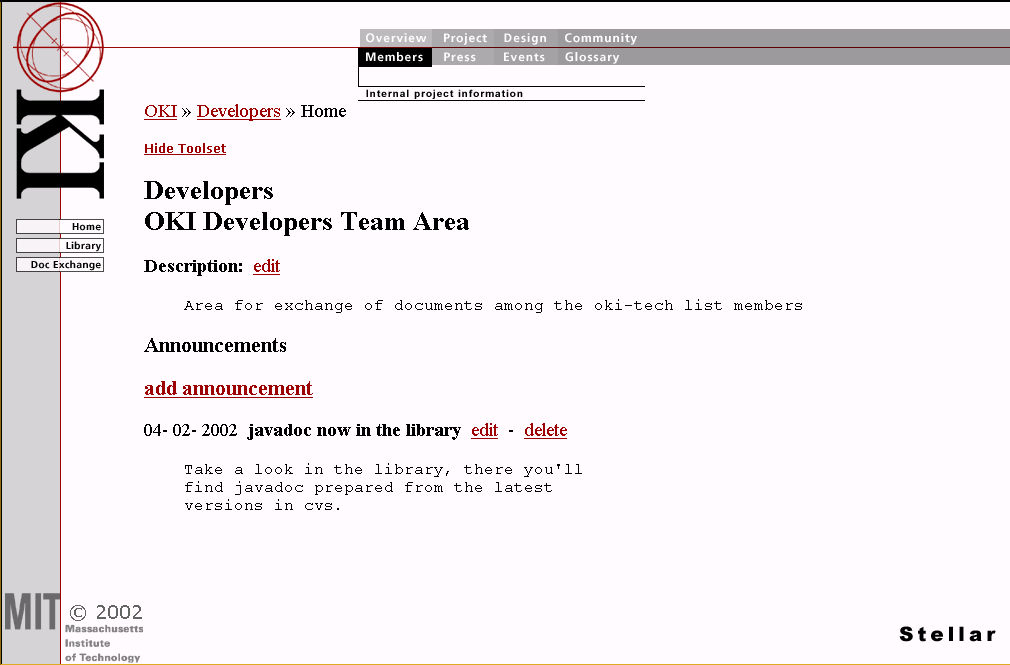Follow the Developers breadcrumb link
1010x665 pixels.
pyautogui.click(x=238, y=111)
